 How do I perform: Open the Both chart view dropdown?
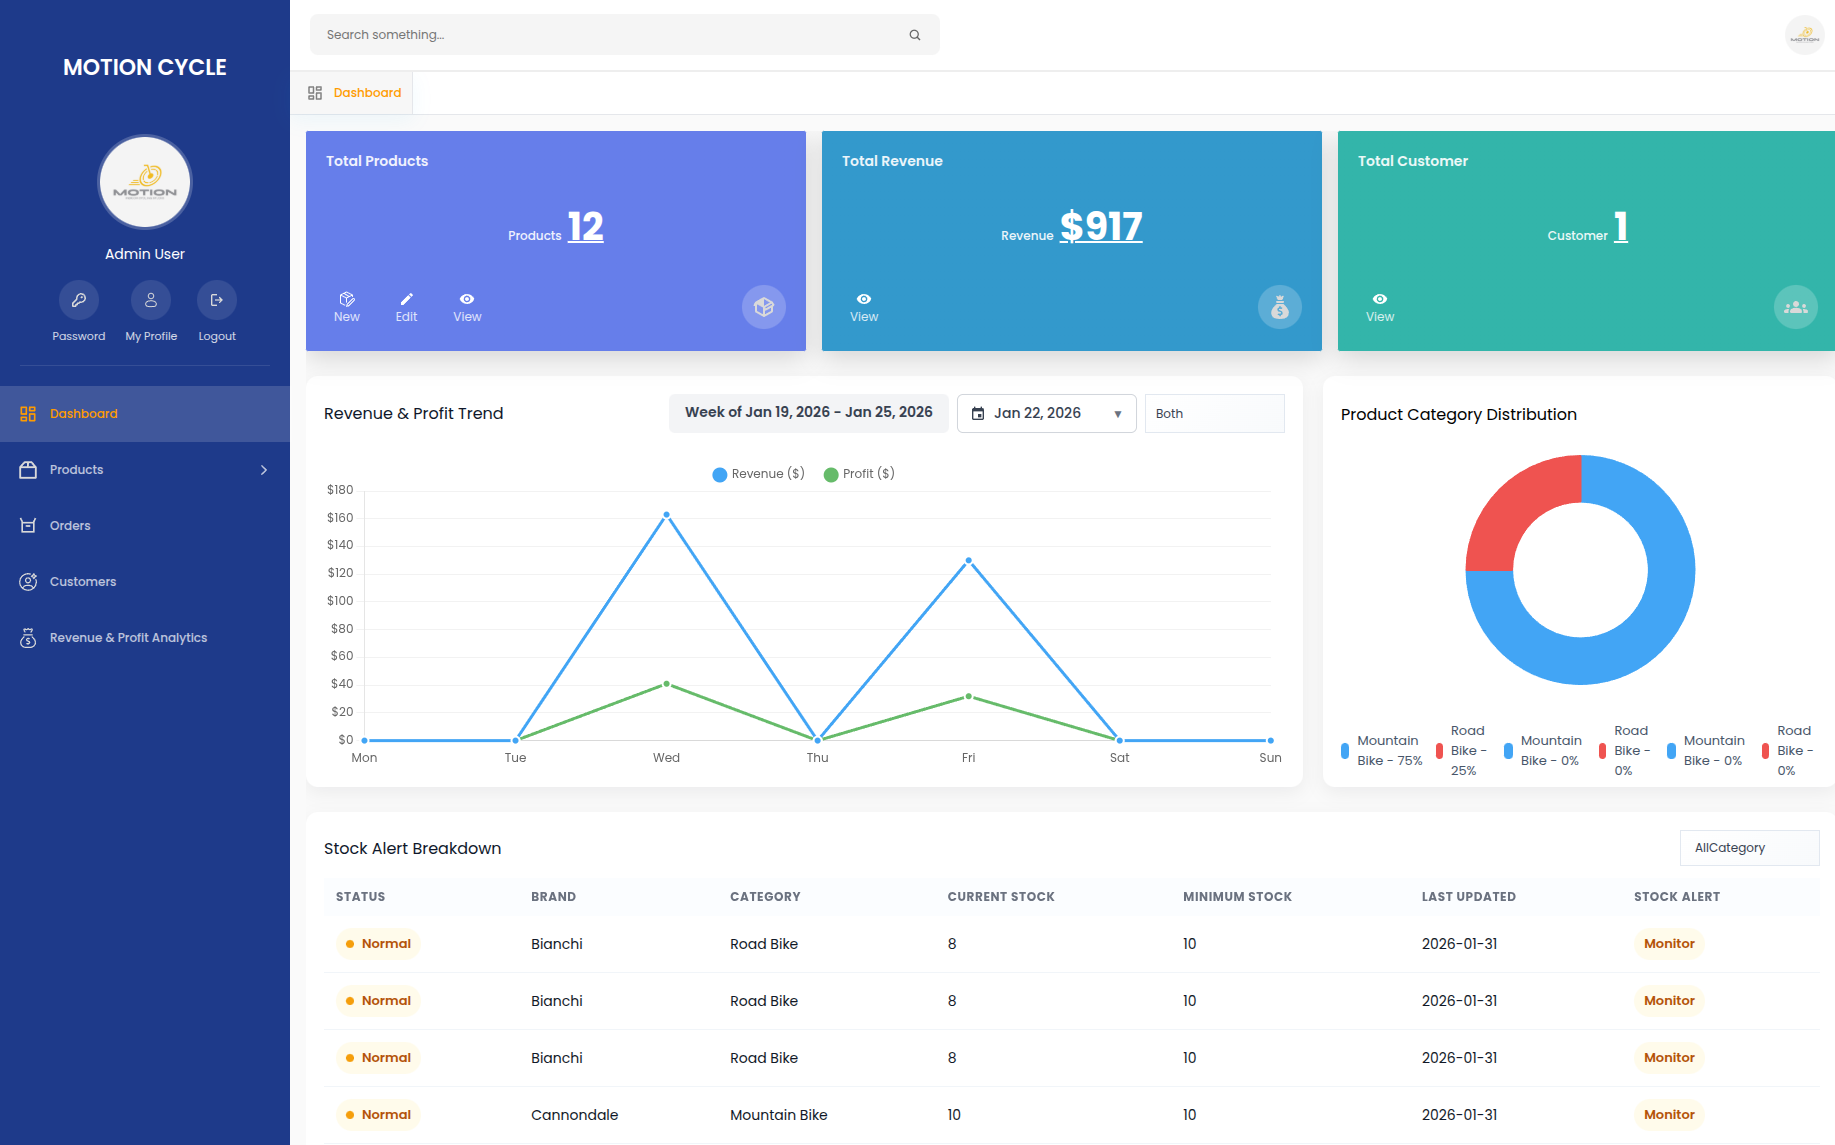[x=1214, y=413]
